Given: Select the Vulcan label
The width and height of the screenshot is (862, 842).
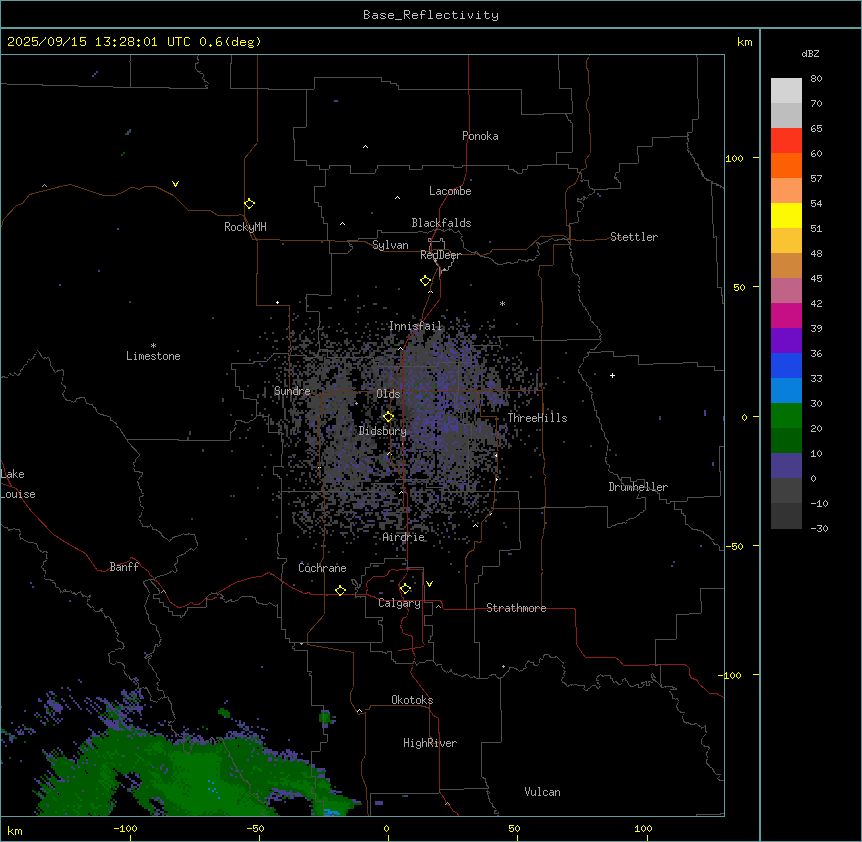Looking at the screenshot, I should pos(543,792).
